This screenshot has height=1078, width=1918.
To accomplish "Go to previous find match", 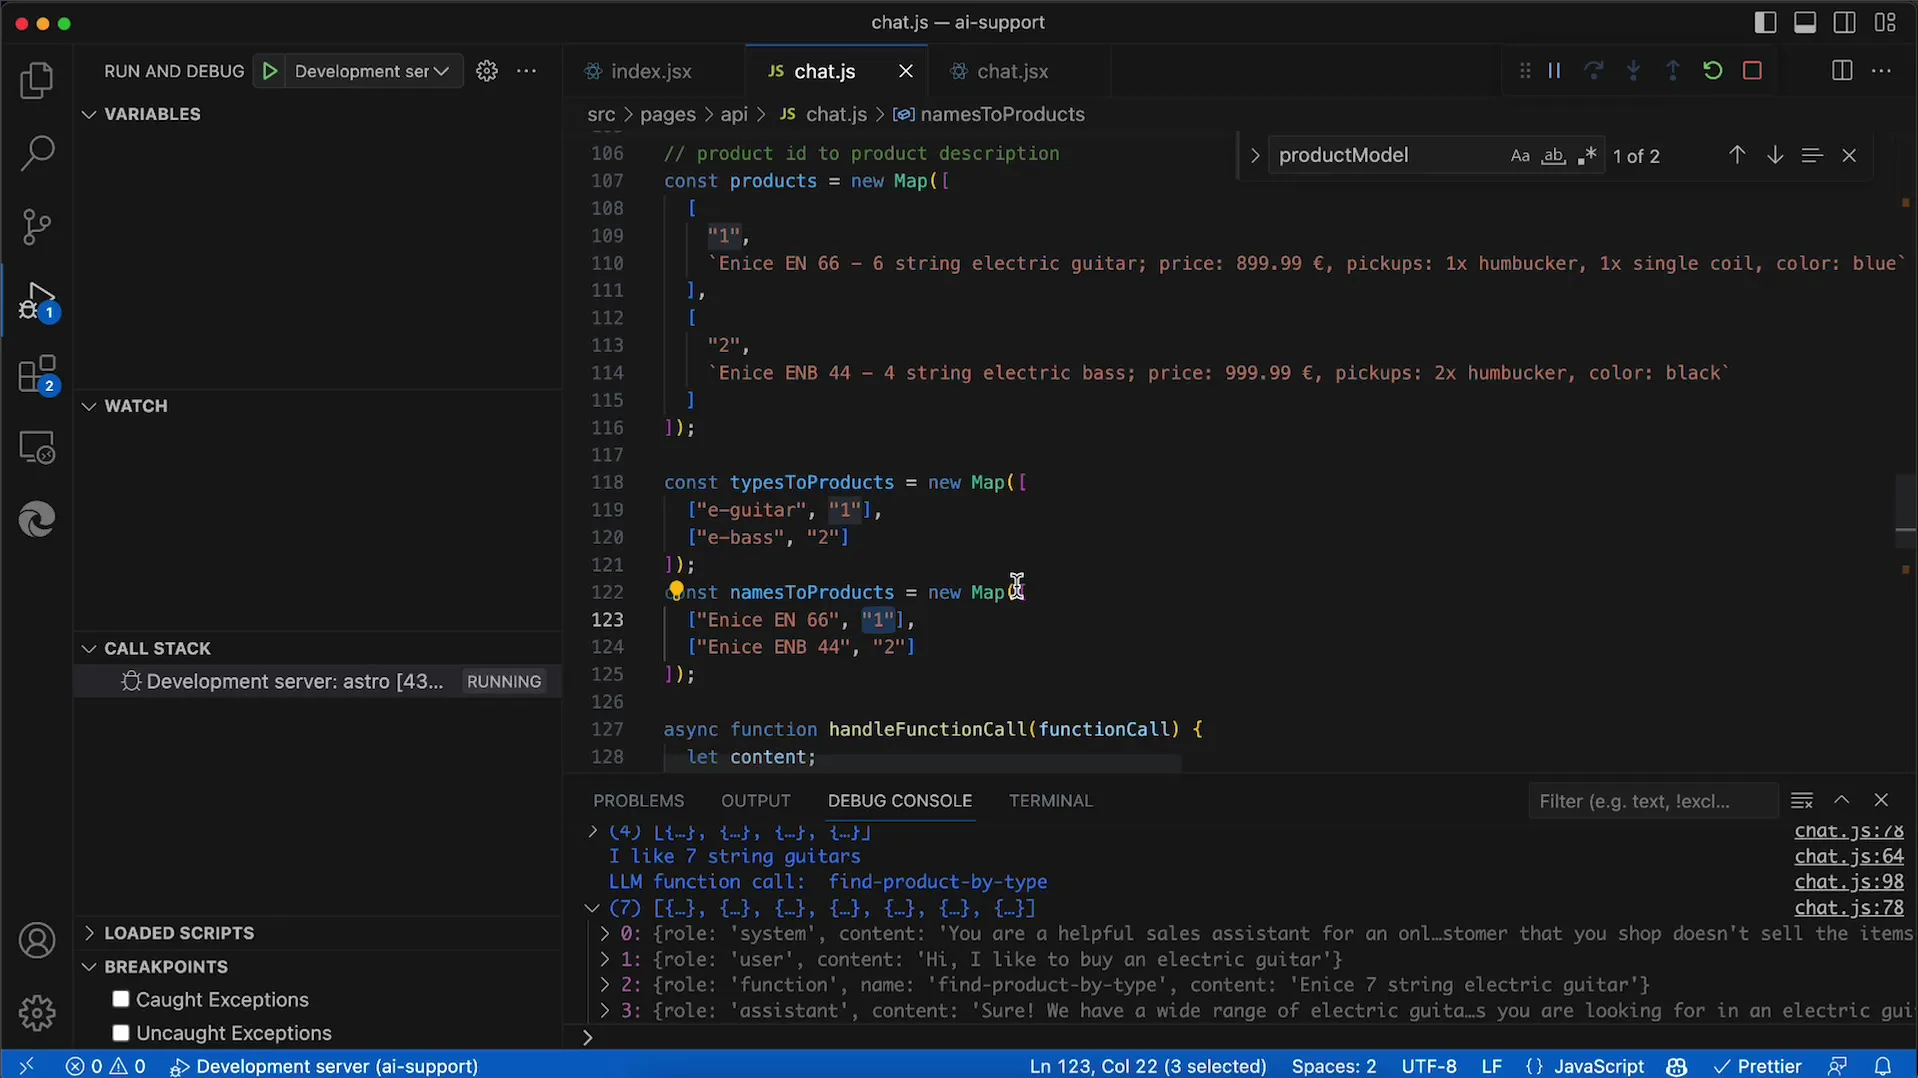I will [x=1737, y=155].
